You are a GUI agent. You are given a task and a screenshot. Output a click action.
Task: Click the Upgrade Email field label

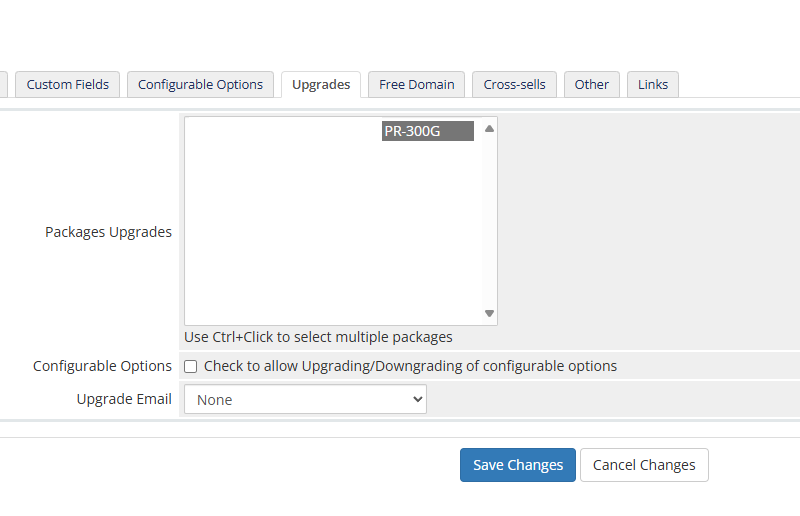tap(124, 399)
